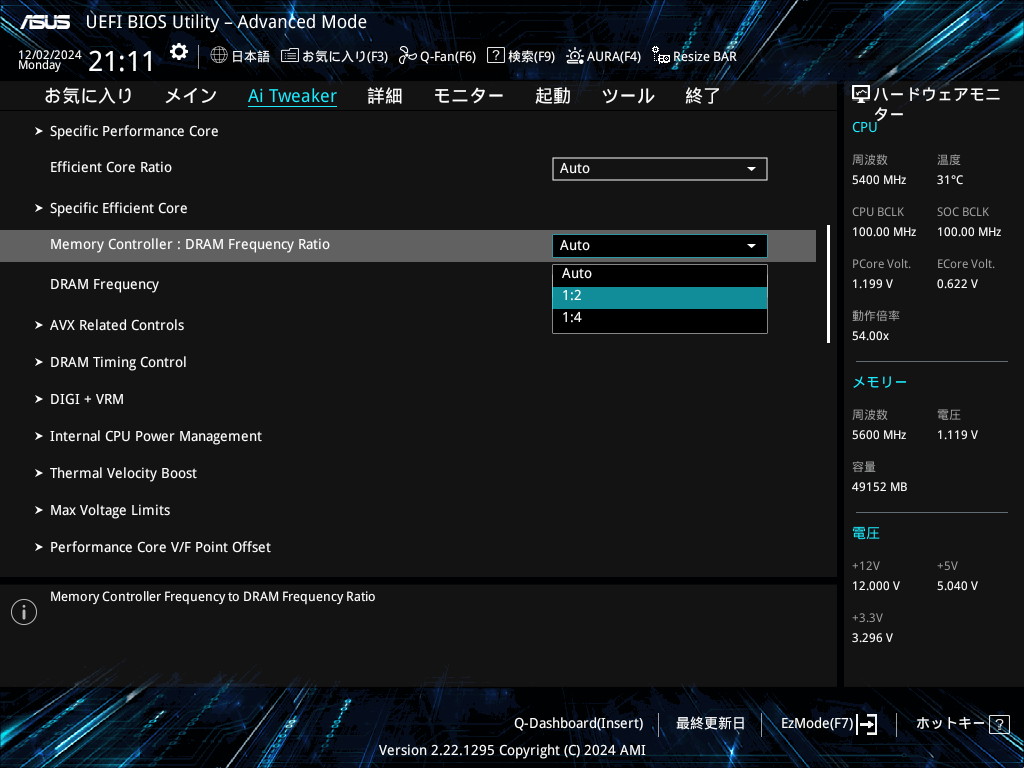
Task: Expand DRAM Timing Control submenu
Action: click(118, 362)
